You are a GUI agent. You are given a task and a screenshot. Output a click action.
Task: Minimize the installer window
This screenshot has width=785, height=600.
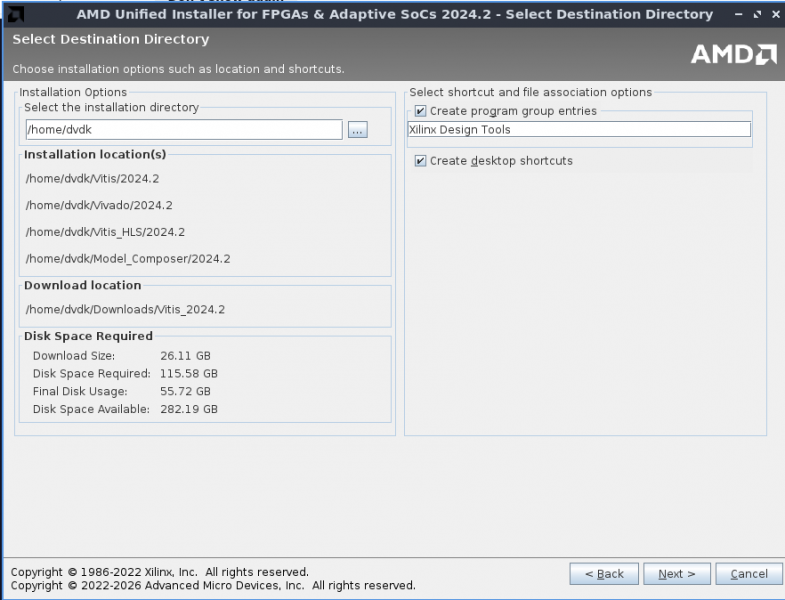pos(738,14)
